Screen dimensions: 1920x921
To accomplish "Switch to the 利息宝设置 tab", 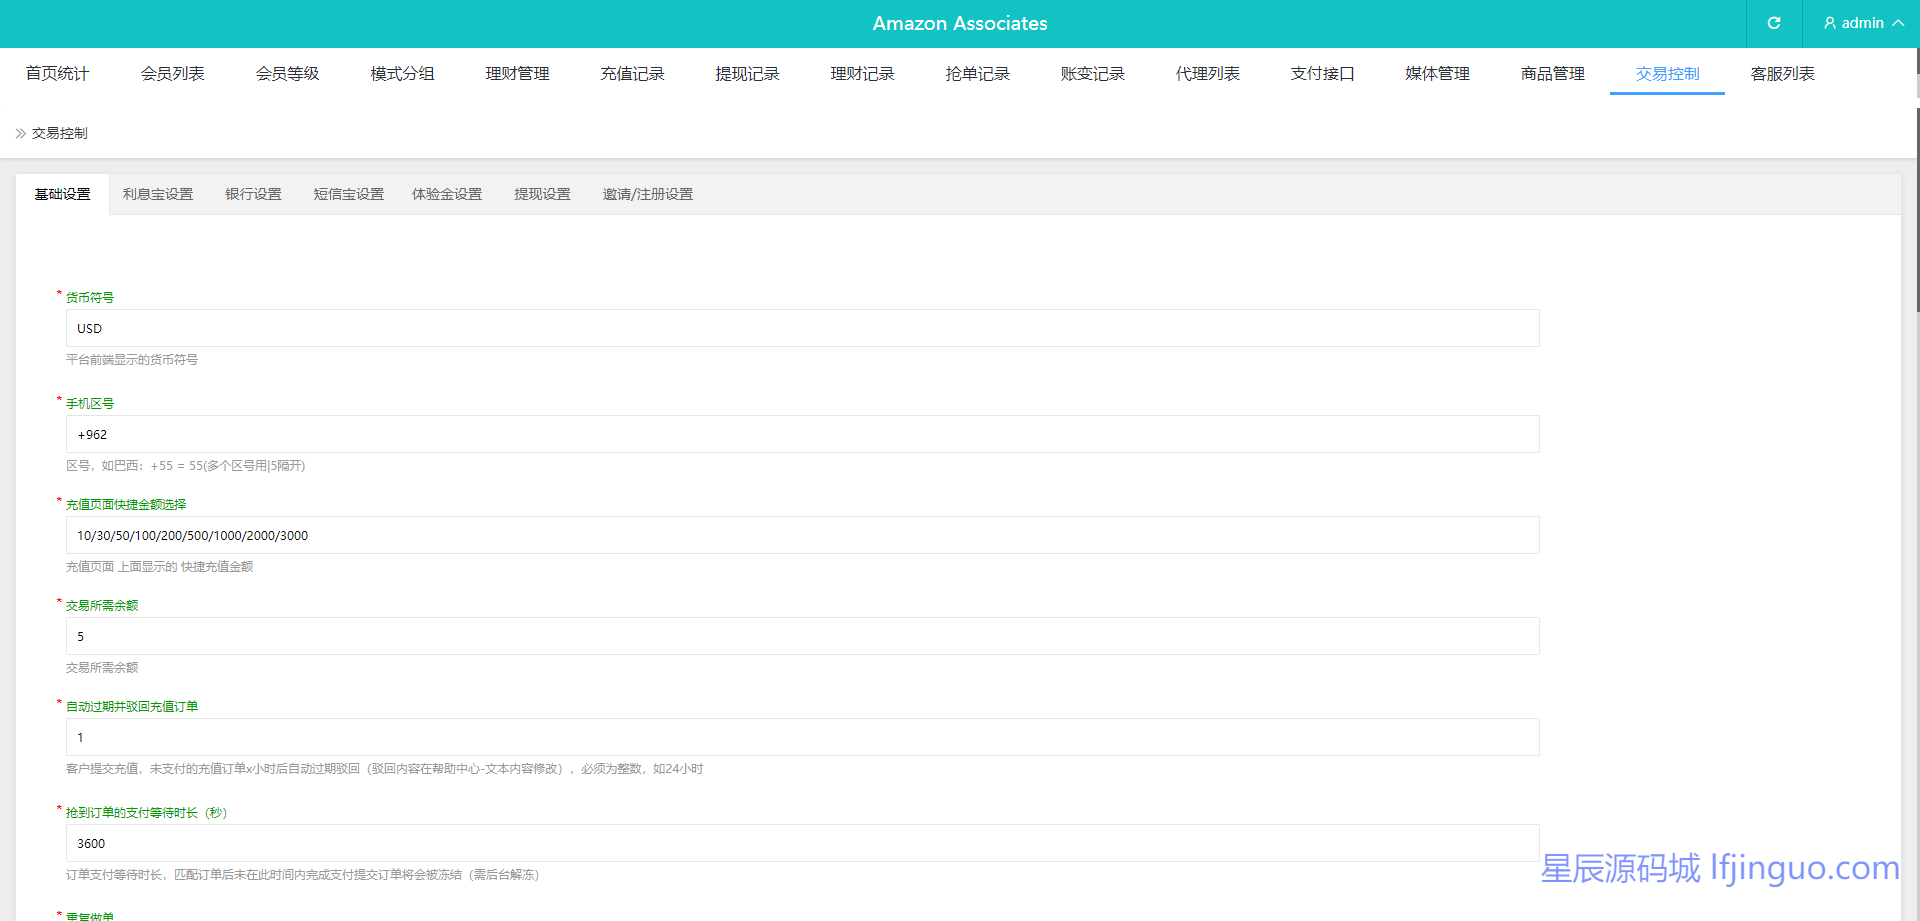I will point(158,194).
